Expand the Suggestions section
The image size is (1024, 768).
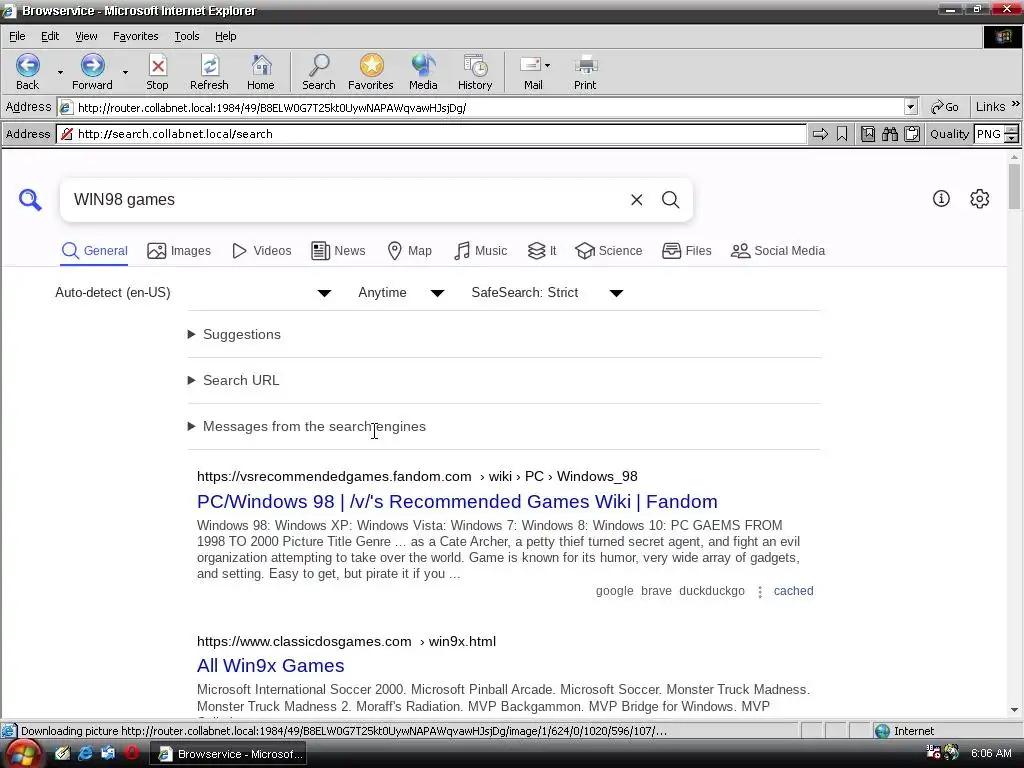[x=235, y=334]
